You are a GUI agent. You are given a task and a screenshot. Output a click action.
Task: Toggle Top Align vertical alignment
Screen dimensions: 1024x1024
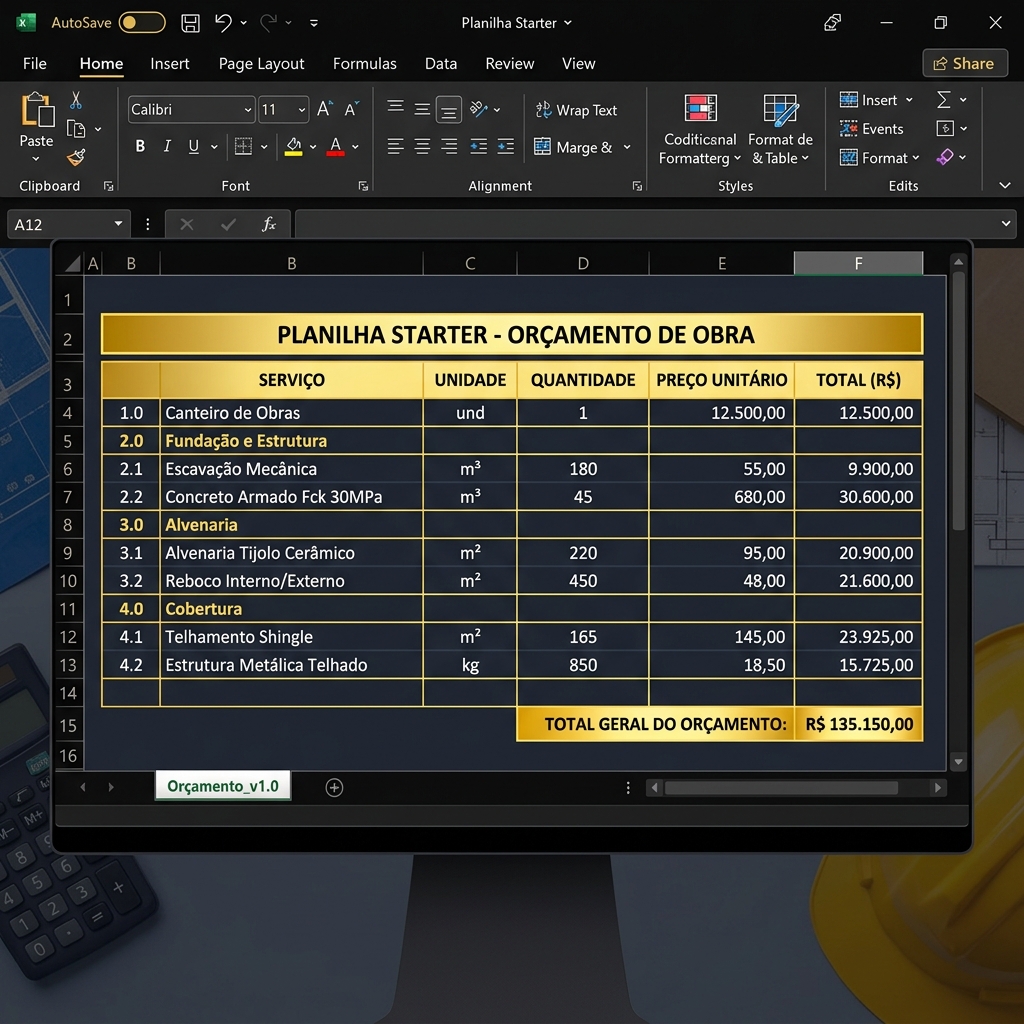pos(395,106)
